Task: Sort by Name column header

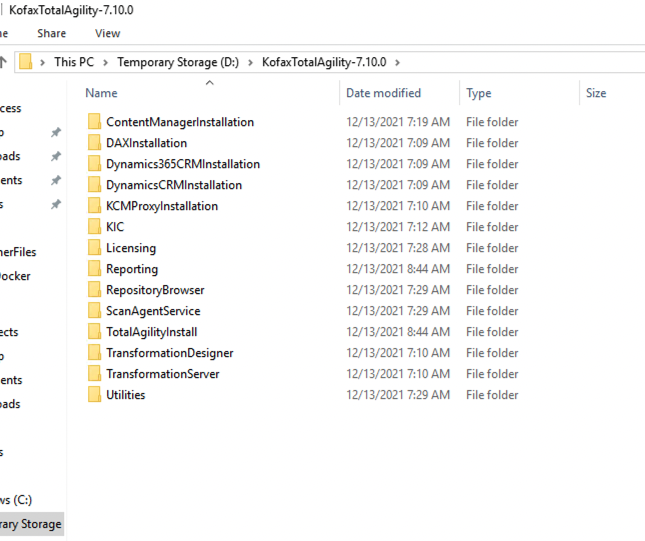Action: [x=101, y=93]
